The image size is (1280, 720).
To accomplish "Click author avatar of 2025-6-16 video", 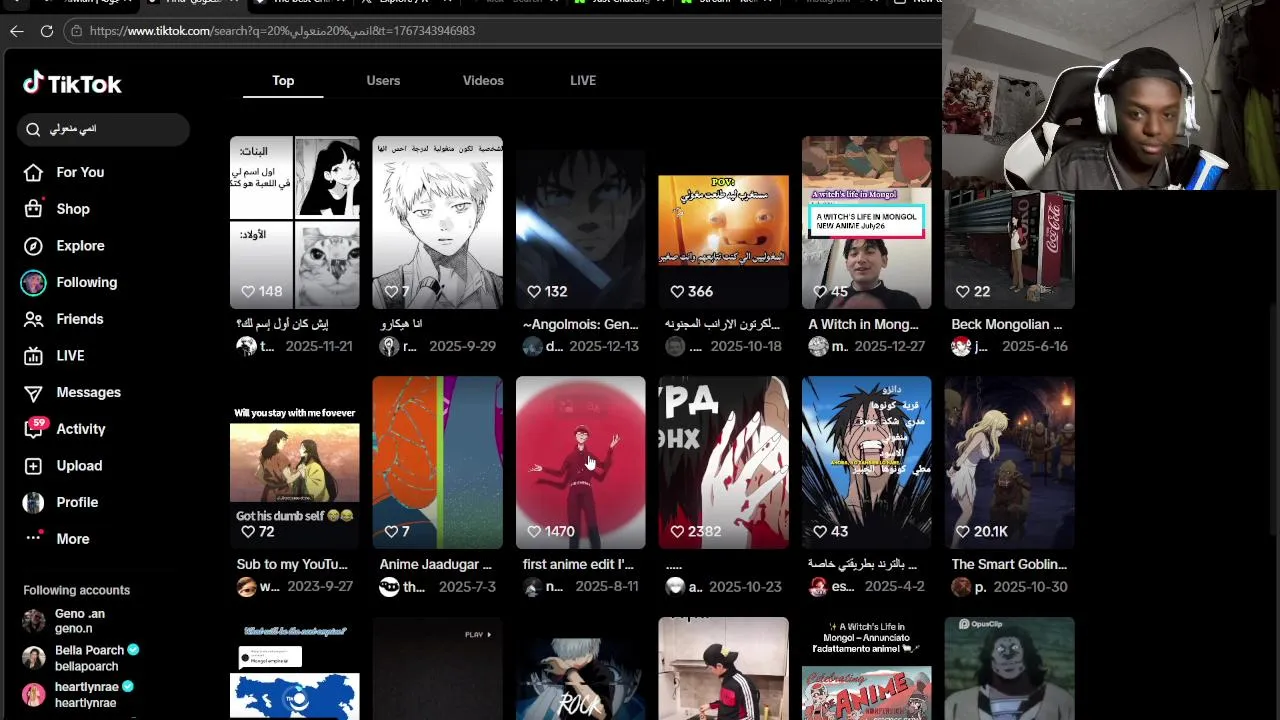I will click(x=961, y=346).
